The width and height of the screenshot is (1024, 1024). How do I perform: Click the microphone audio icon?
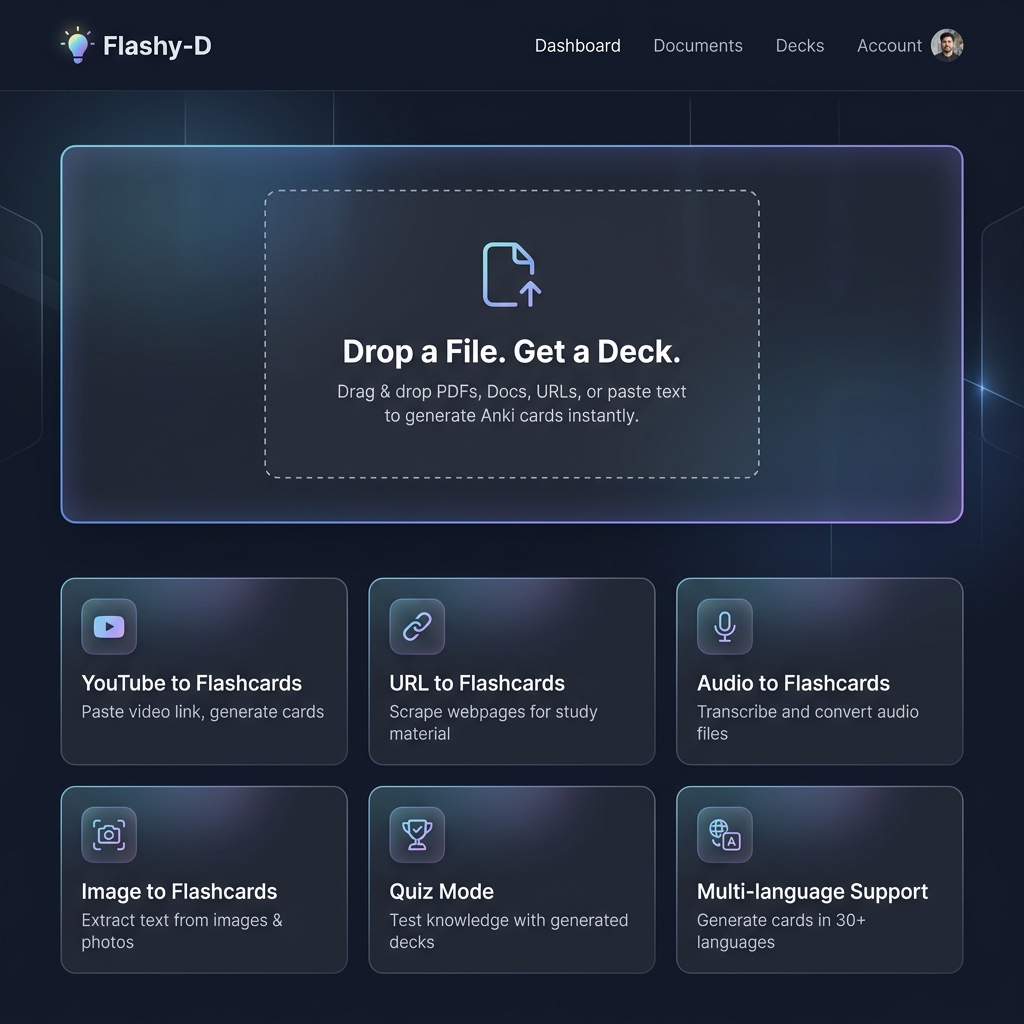point(725,627)
